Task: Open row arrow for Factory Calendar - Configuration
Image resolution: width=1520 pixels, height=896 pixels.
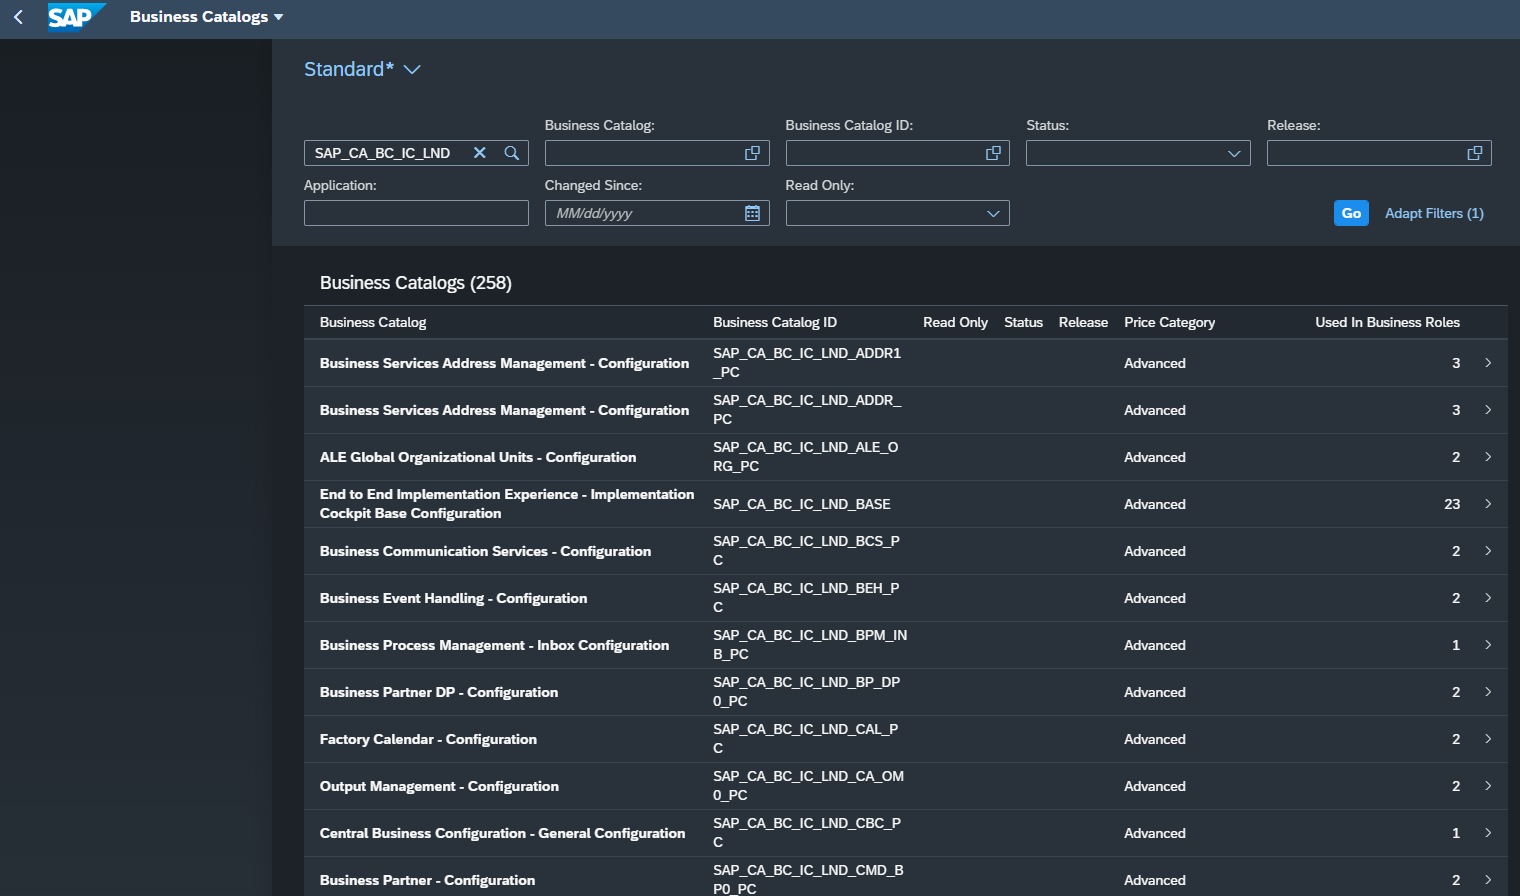Action: [x=1488, y=739]
